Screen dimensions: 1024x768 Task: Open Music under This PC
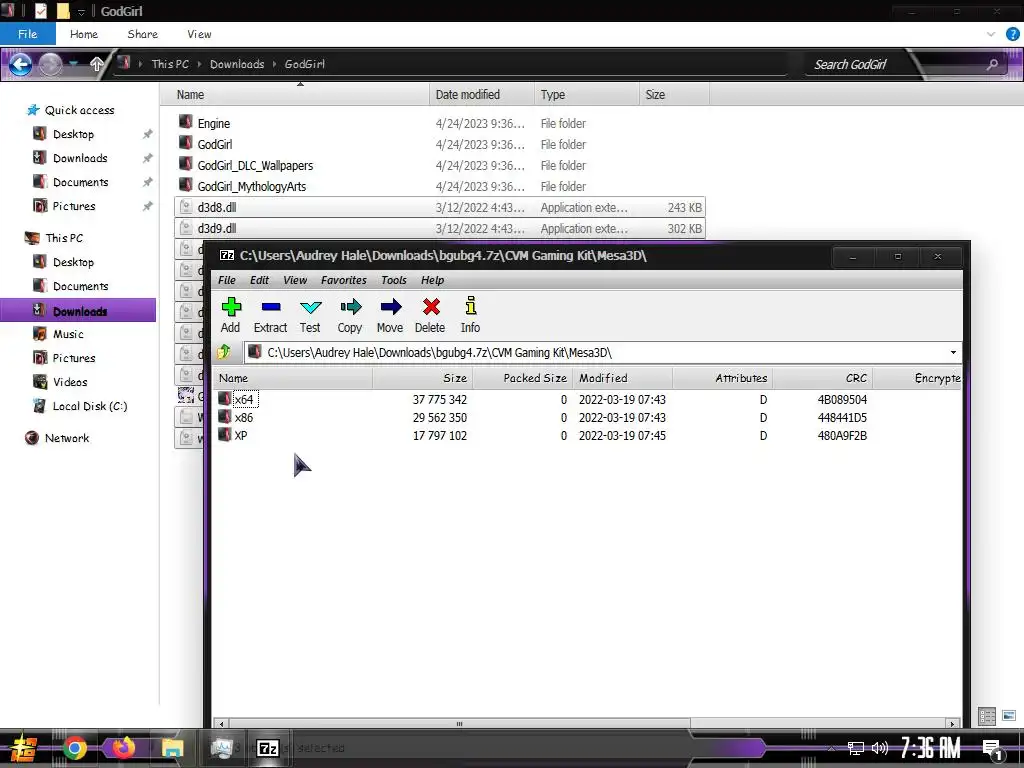(x=68, y=334)
